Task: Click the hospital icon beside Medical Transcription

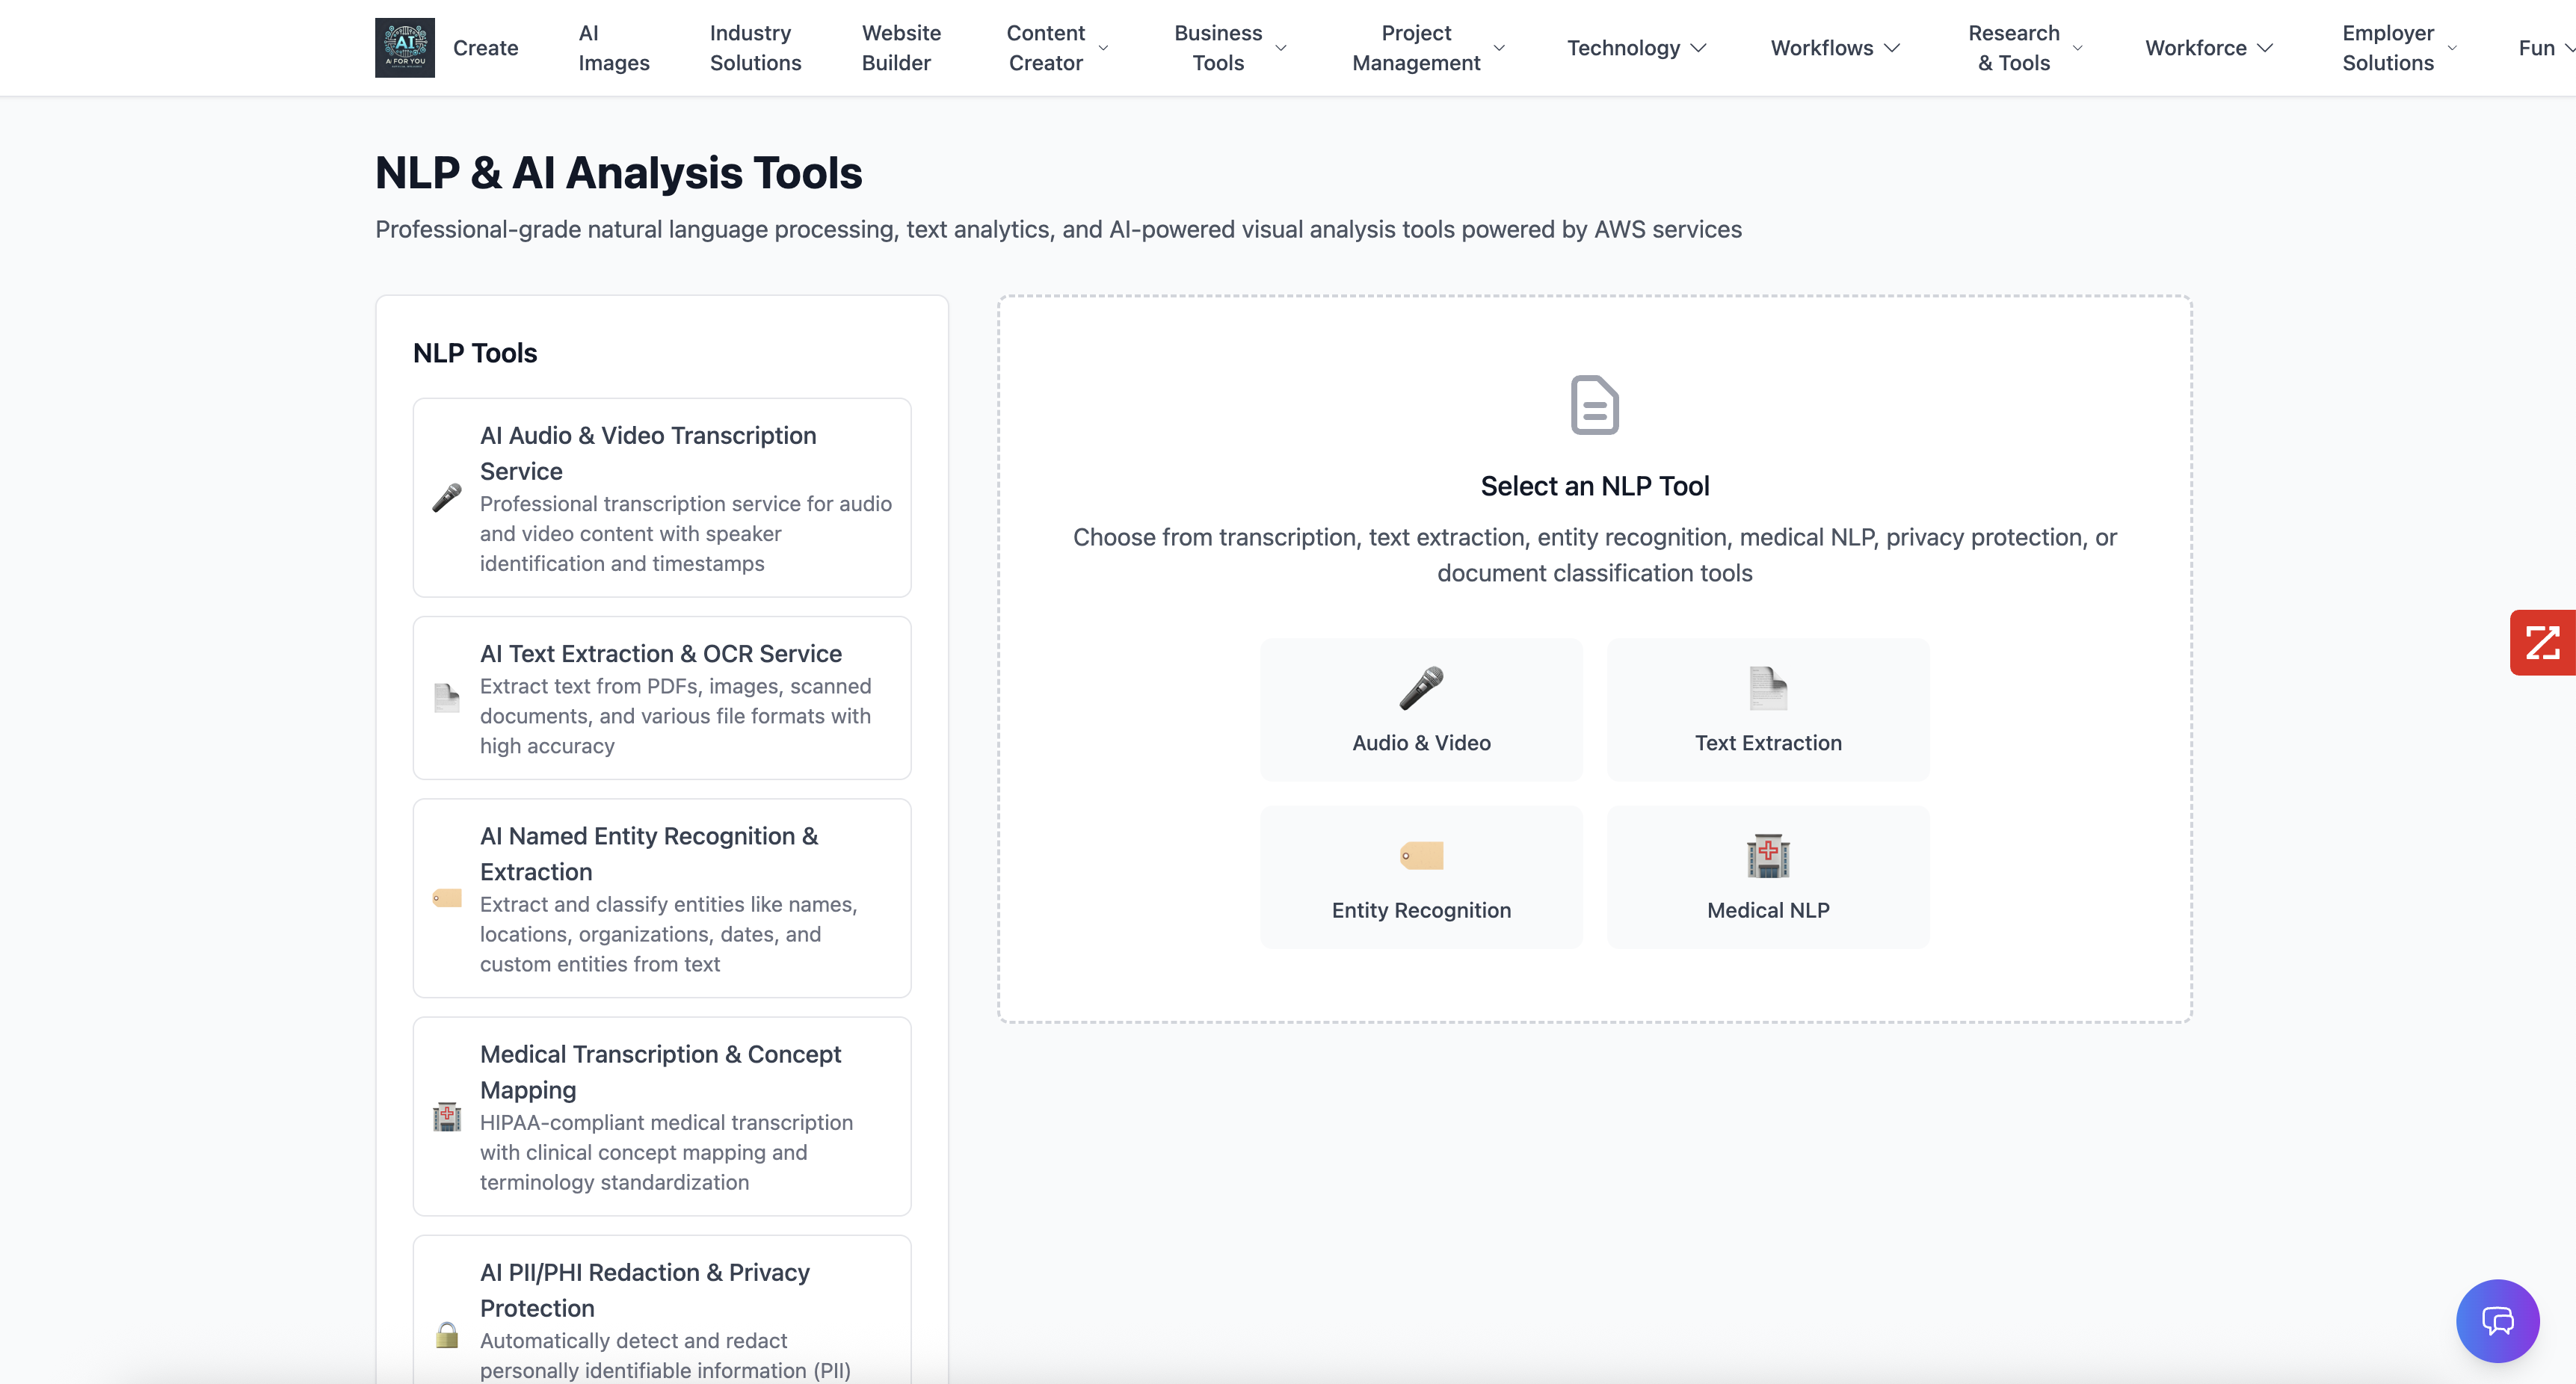Action: (447, 1117)
